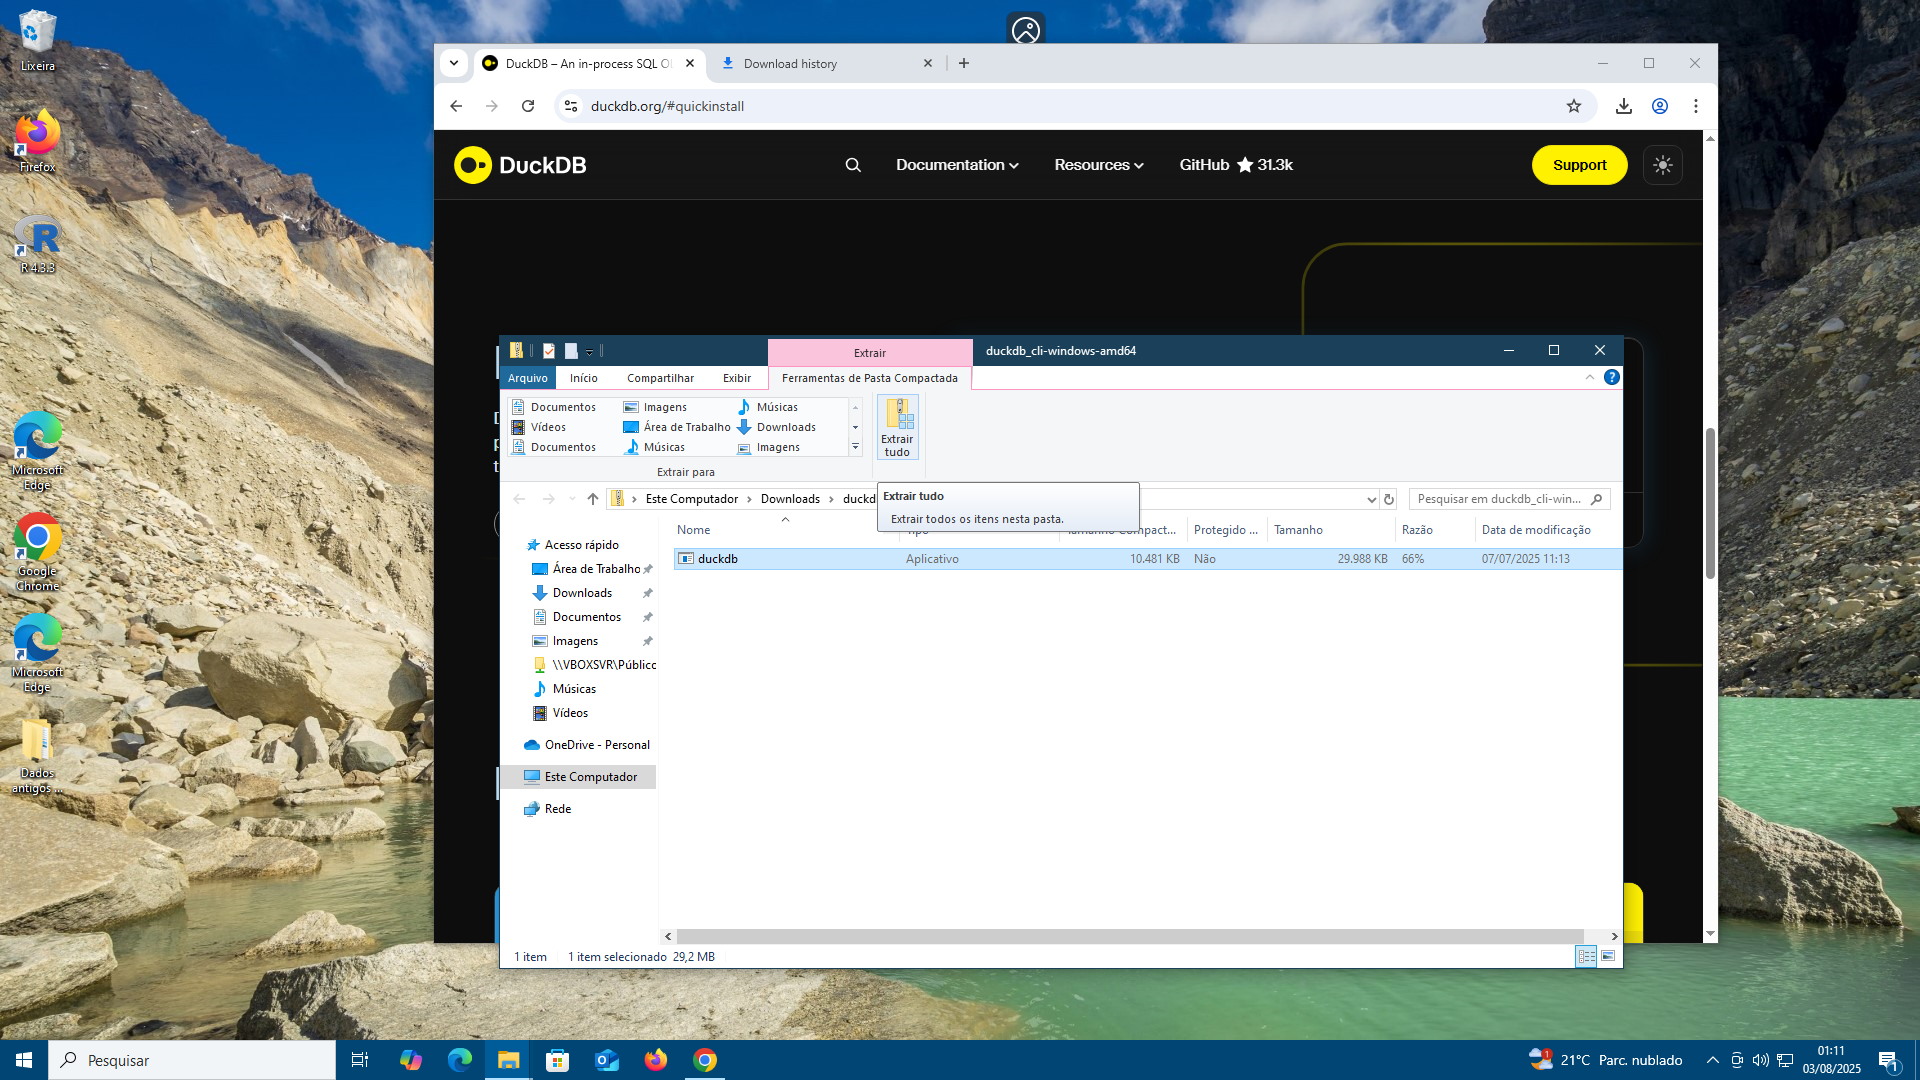Open Chrome downloads icon in toolbar
The width and height of the screenshot is (1920, 1080).
click(1623, 106)
